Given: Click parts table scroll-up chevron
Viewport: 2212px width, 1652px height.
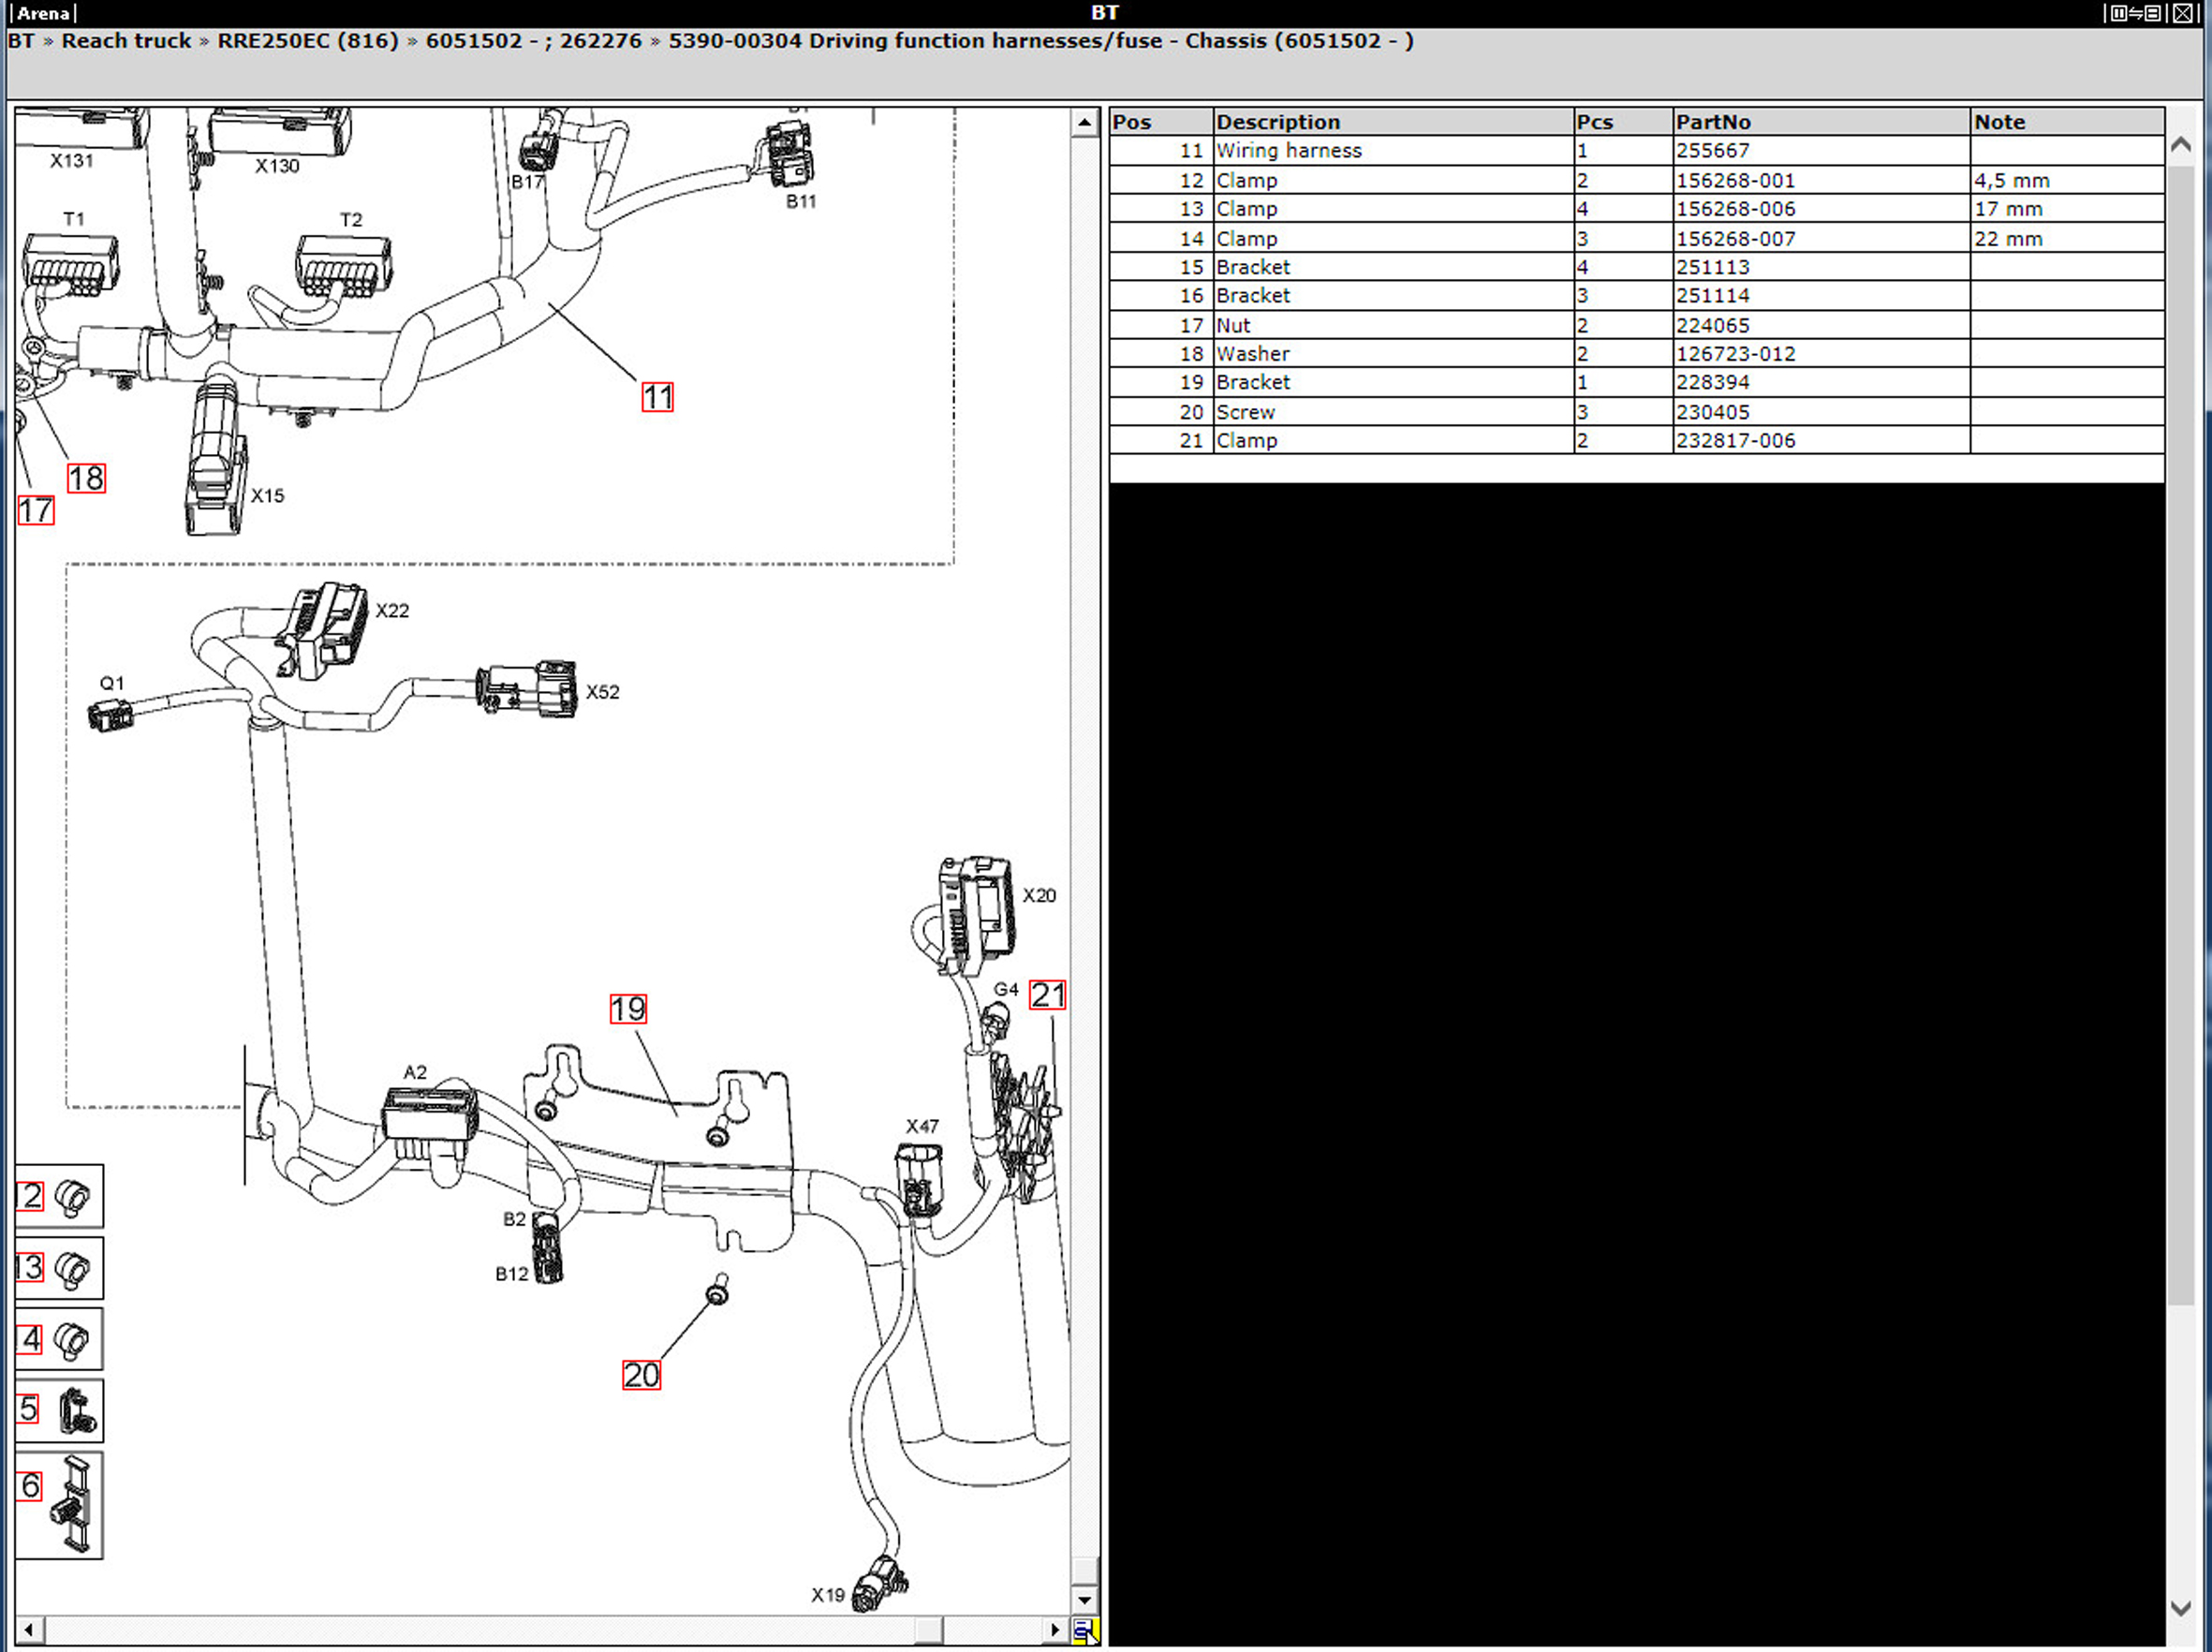Looking at the screenshot, I should (x=2182, y=145).
